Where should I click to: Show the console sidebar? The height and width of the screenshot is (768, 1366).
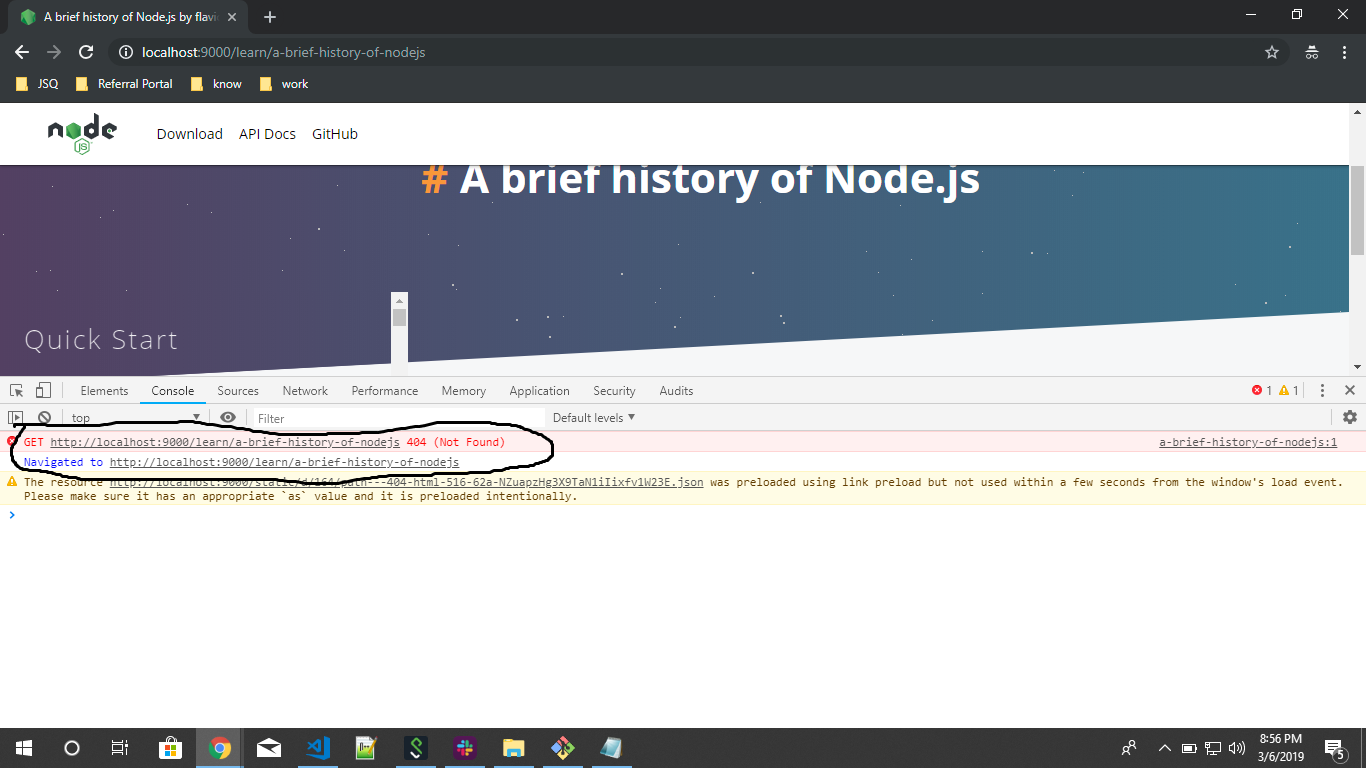click(x=16, y=418)
